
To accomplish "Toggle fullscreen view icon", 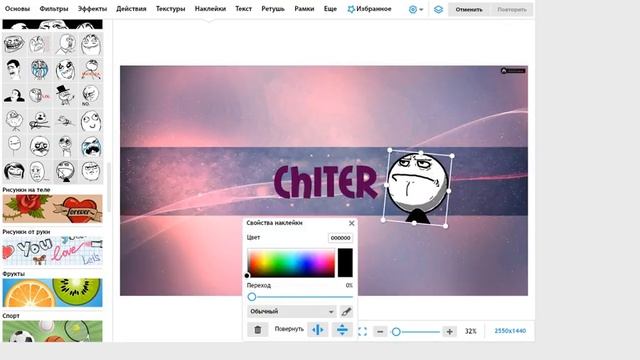I will point(362,331).
